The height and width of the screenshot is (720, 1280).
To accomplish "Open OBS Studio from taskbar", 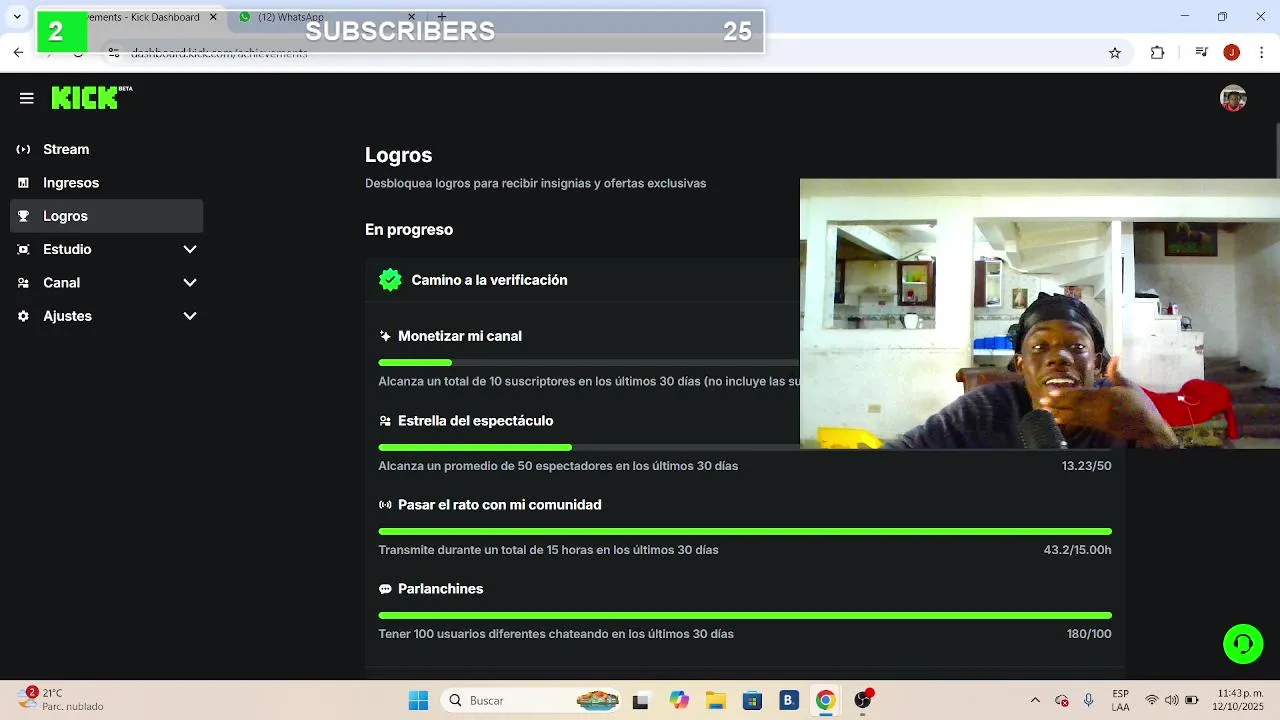I will point(862,700).
